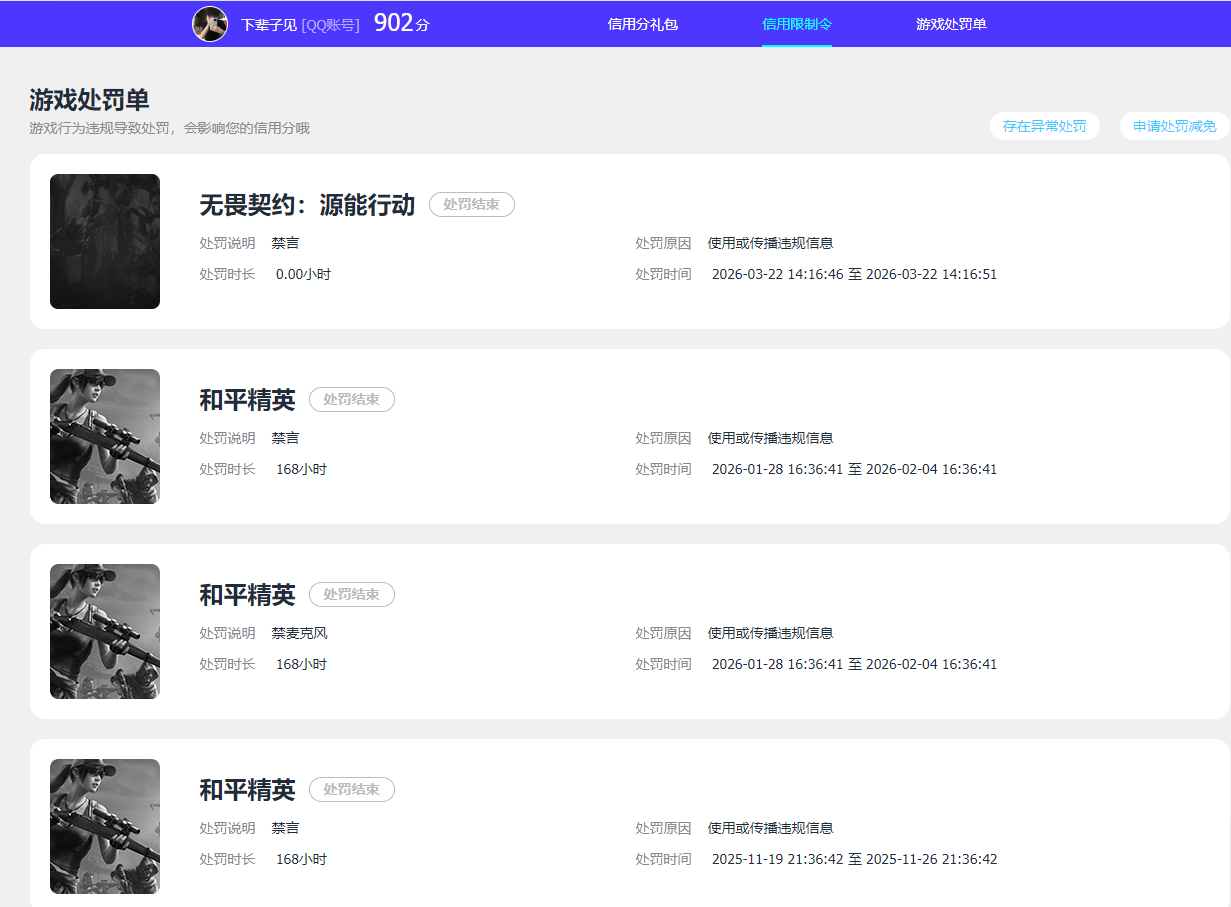Click the 处罚结束 badge on 无畏契约
The height and width of the screenshot is (907, 1231).
(x=471, y=204)
